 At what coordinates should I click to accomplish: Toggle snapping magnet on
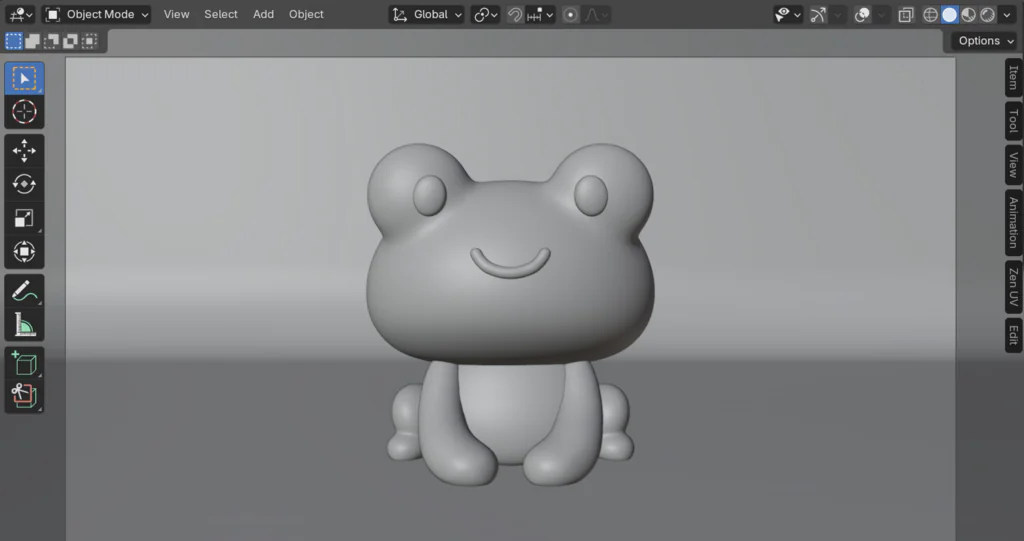pyautogui.click(x=515, y=14)
